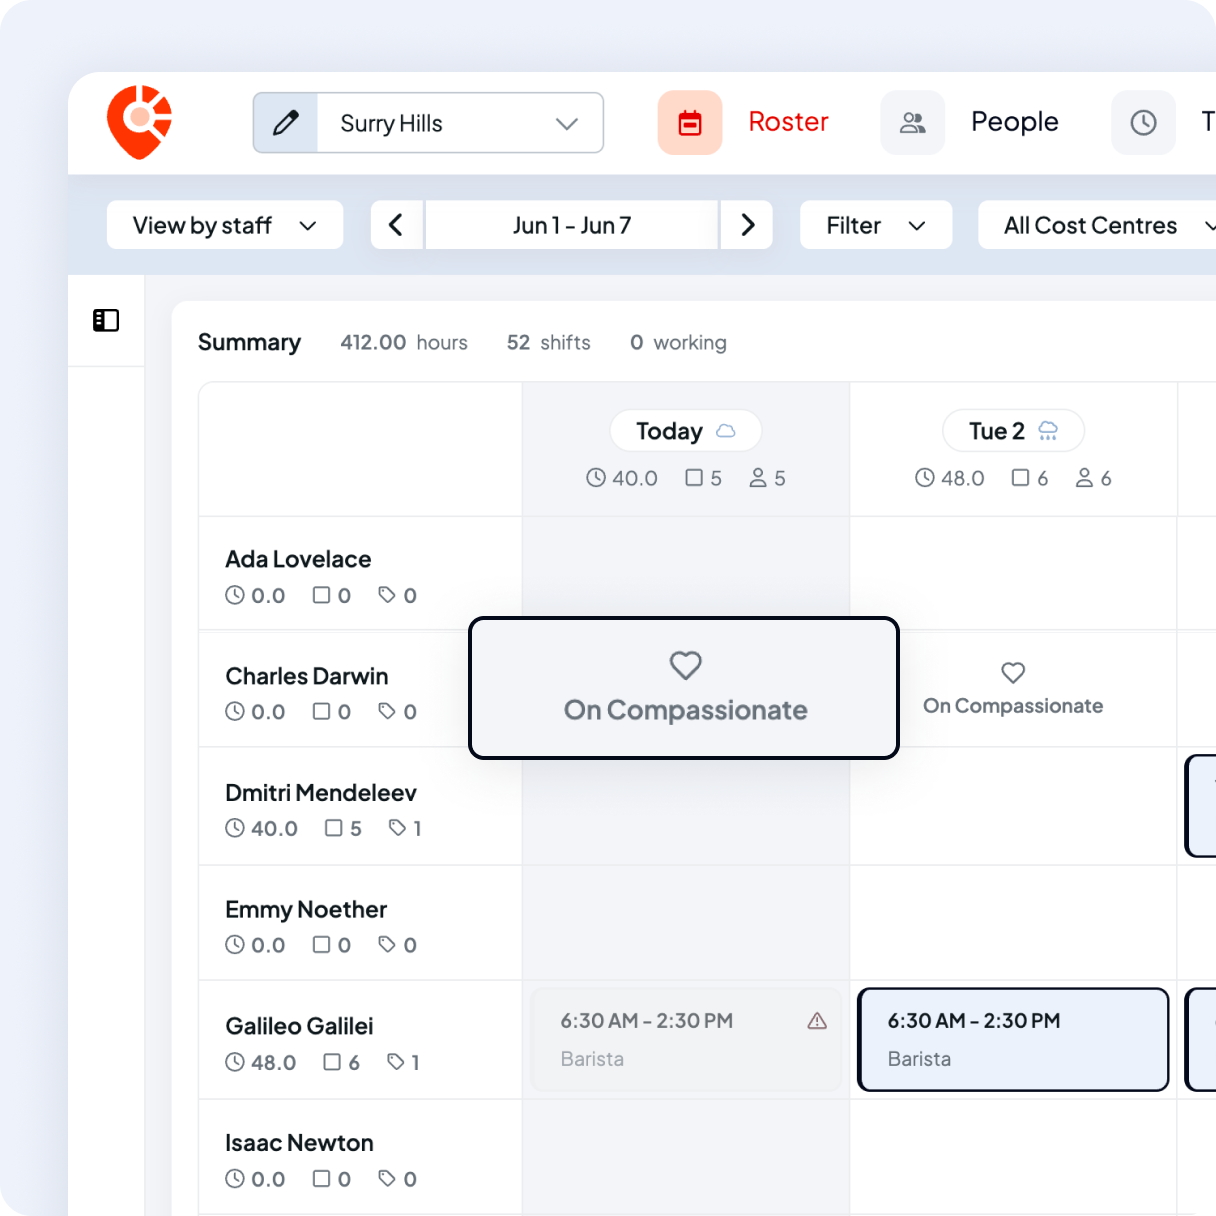
Task: Click the tag icon in Ada Lovelace row
Action: [x=387, y=595]
